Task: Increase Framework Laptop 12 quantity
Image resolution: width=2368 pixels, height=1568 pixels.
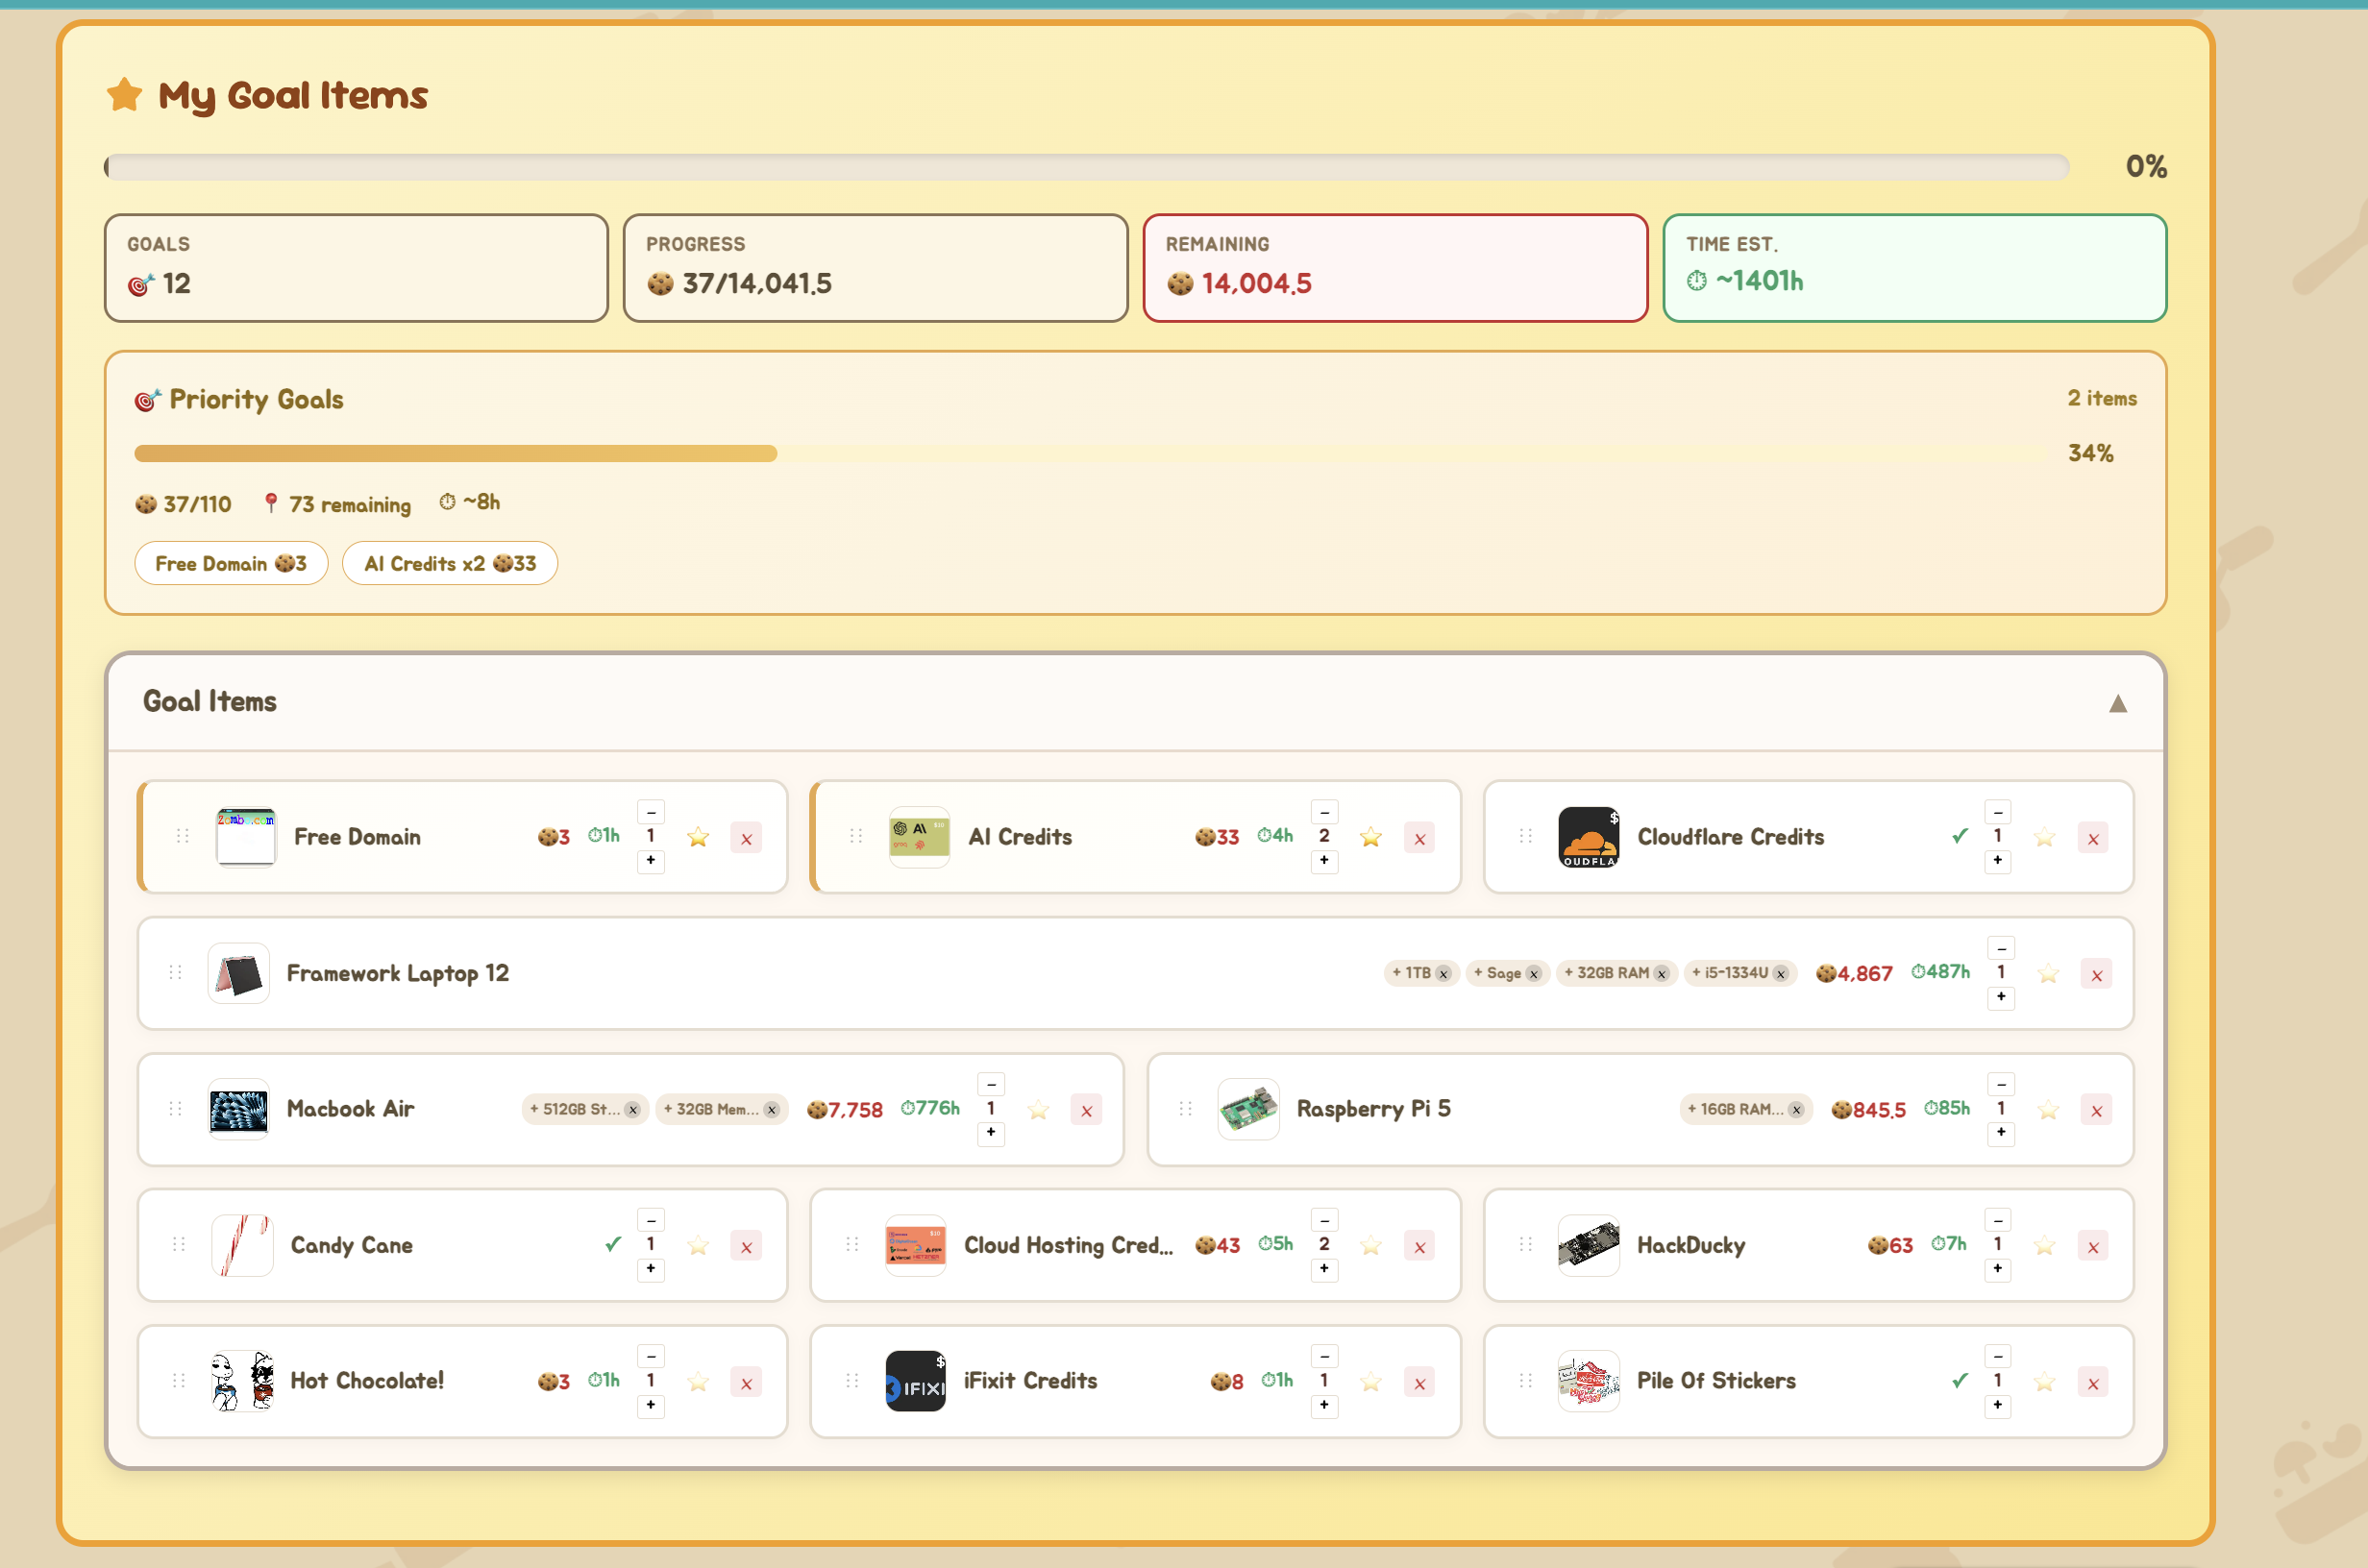Action: coord(2001,997)
